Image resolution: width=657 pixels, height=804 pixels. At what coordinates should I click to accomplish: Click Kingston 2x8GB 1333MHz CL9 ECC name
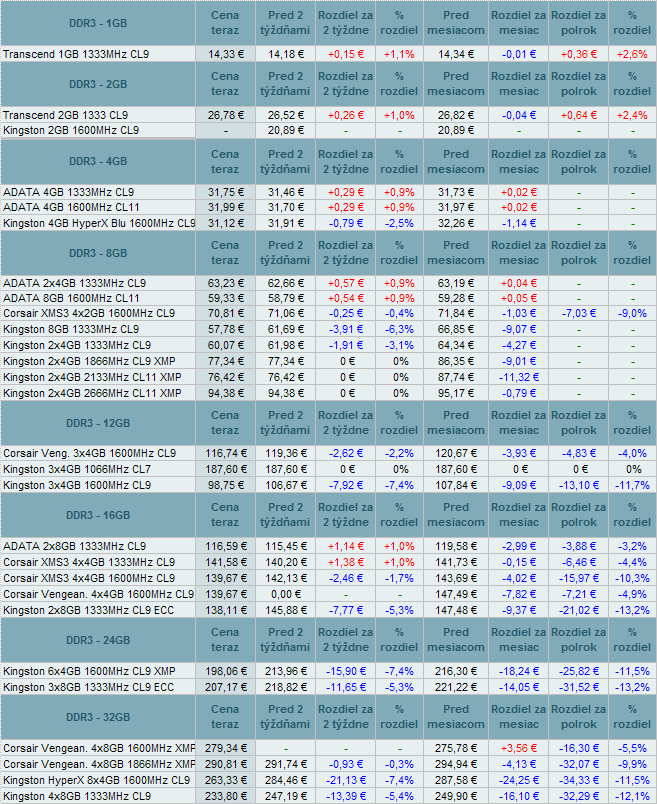click(89, 610)
